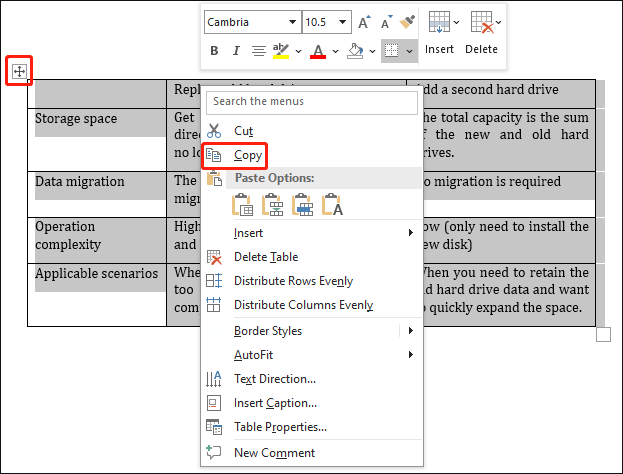
Task: Click the Insert table icon
Action: pyautogui.click(x=439, y=22)
